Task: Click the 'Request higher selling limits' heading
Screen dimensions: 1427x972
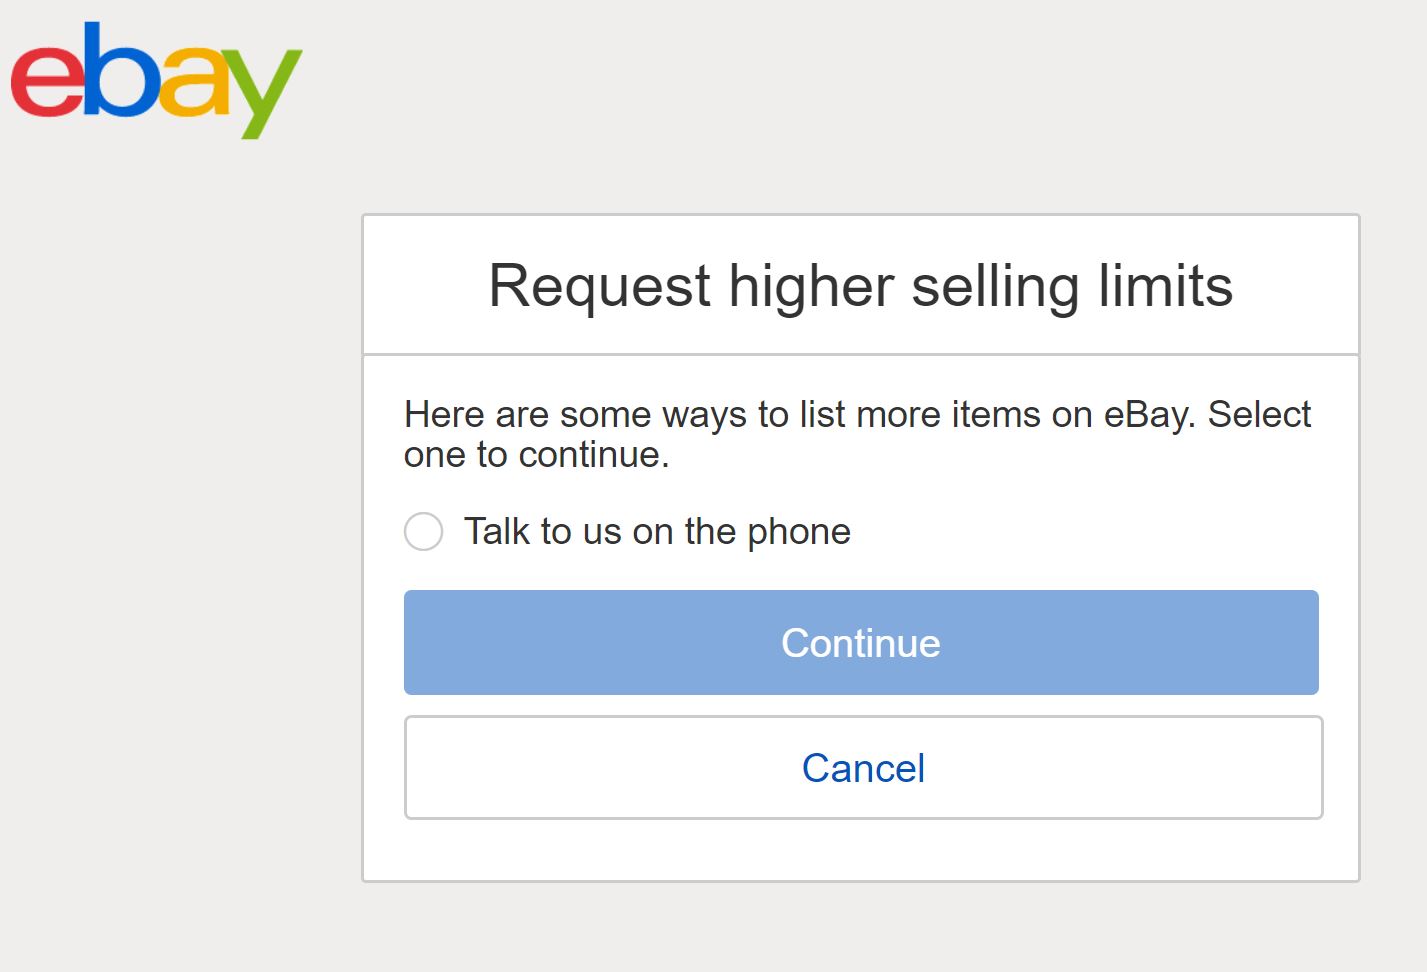Action: (860, 286)
